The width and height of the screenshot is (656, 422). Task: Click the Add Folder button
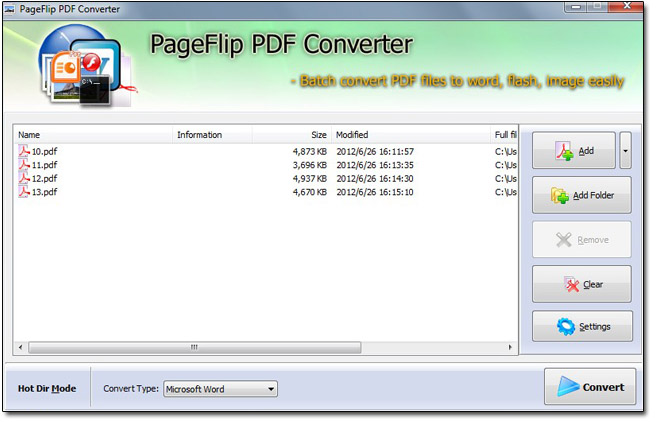coord(582,195)
